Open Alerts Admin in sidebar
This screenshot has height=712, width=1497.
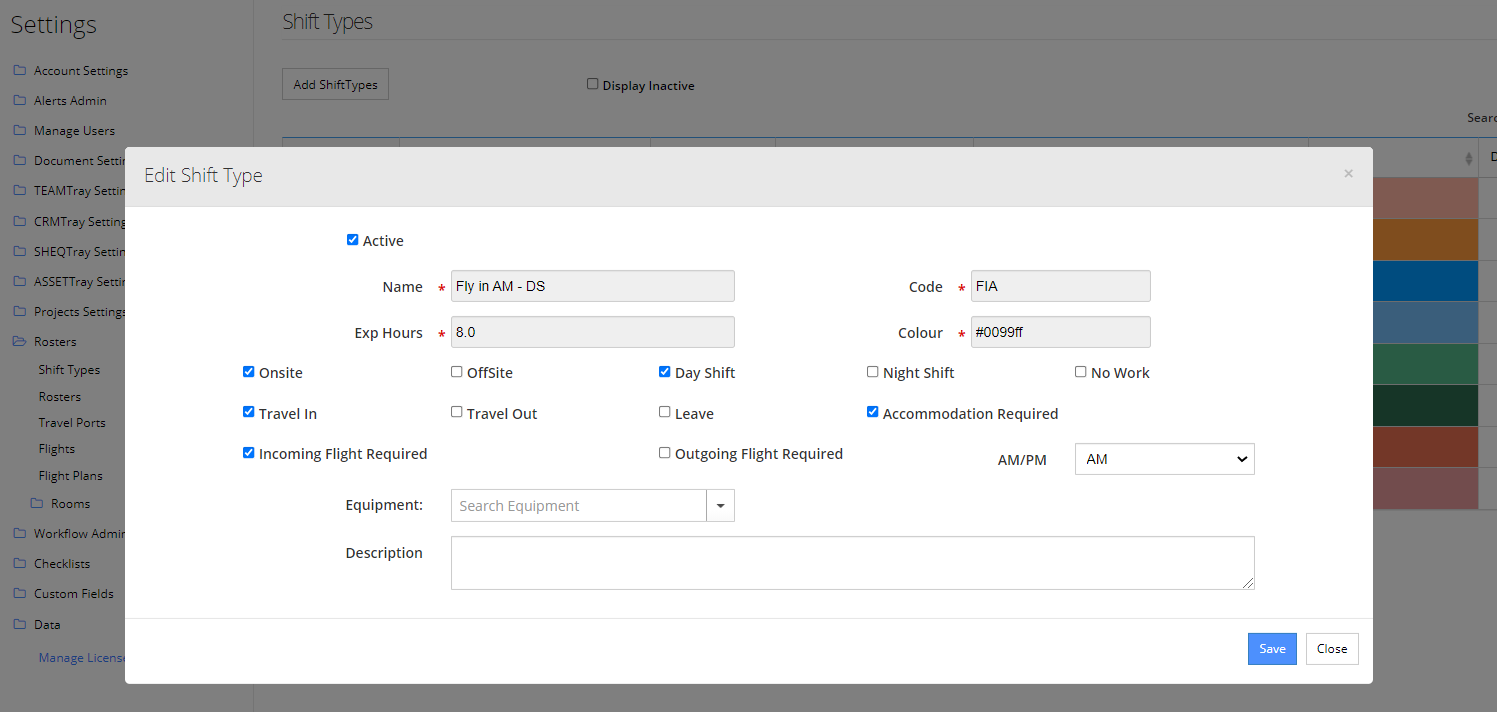pos(70,101)
